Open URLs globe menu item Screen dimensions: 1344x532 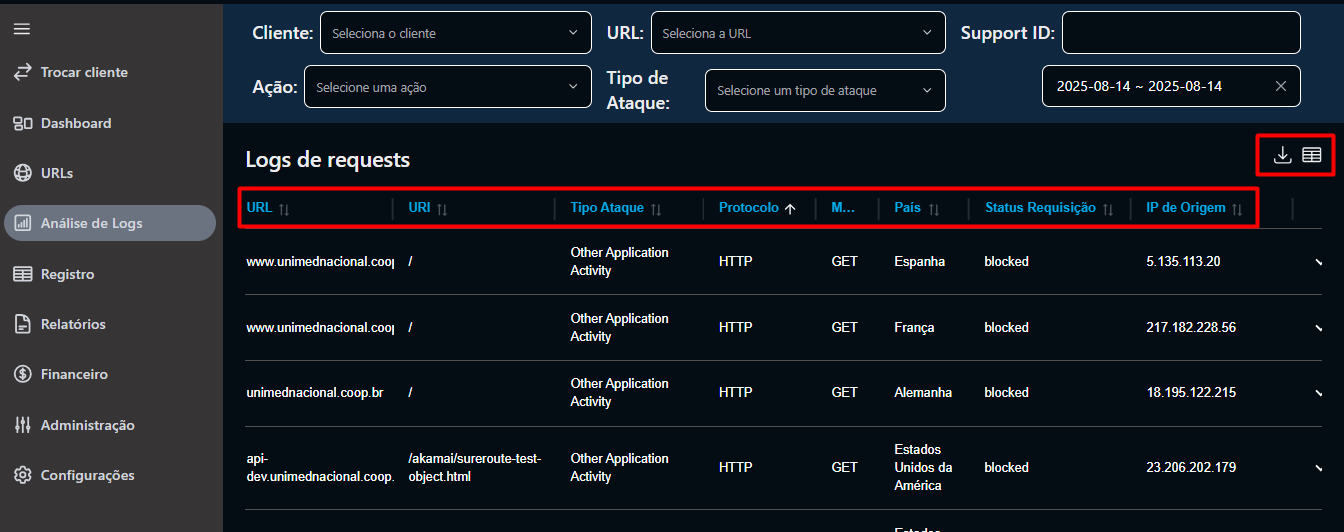[57, 173]
